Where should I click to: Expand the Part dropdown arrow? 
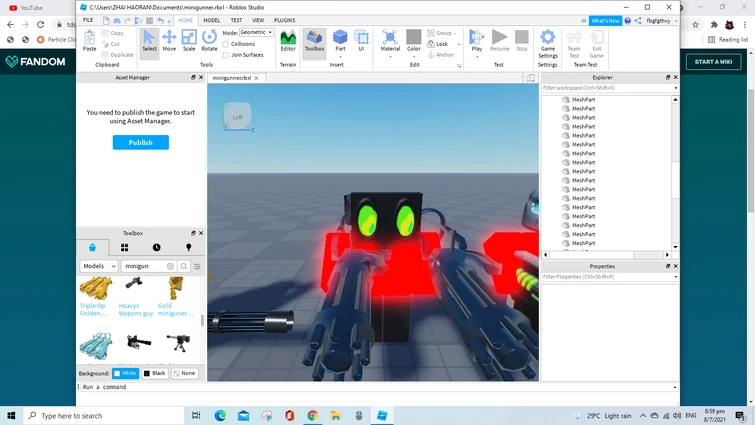(x=340, y=57)
